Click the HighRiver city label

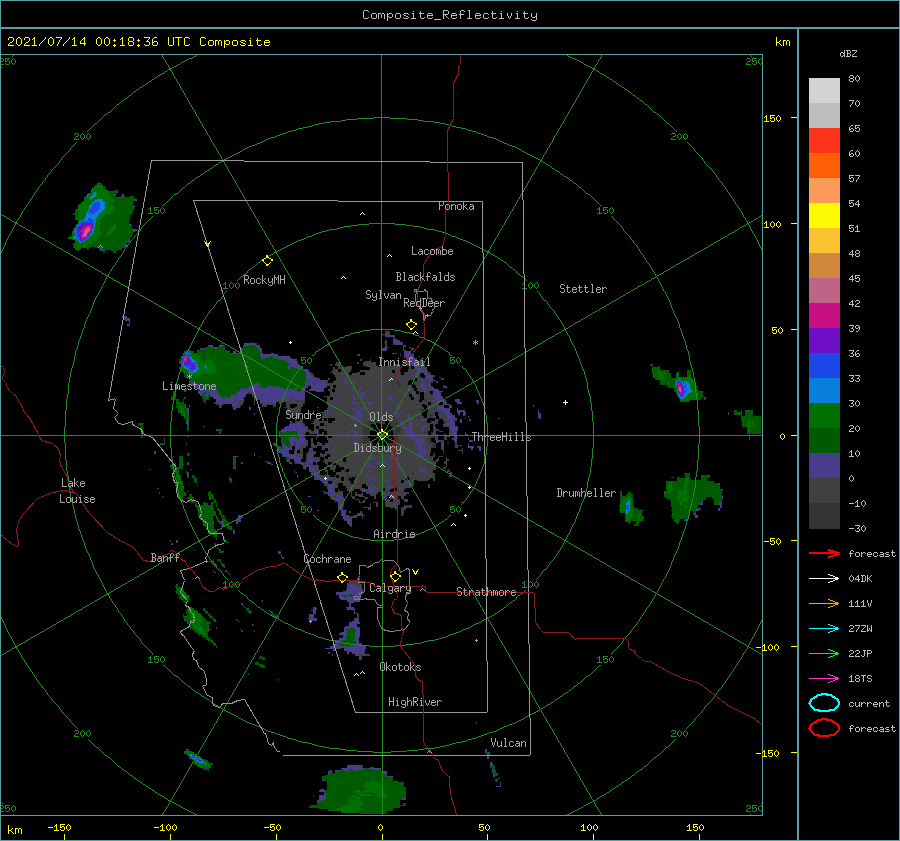point(415,703)
